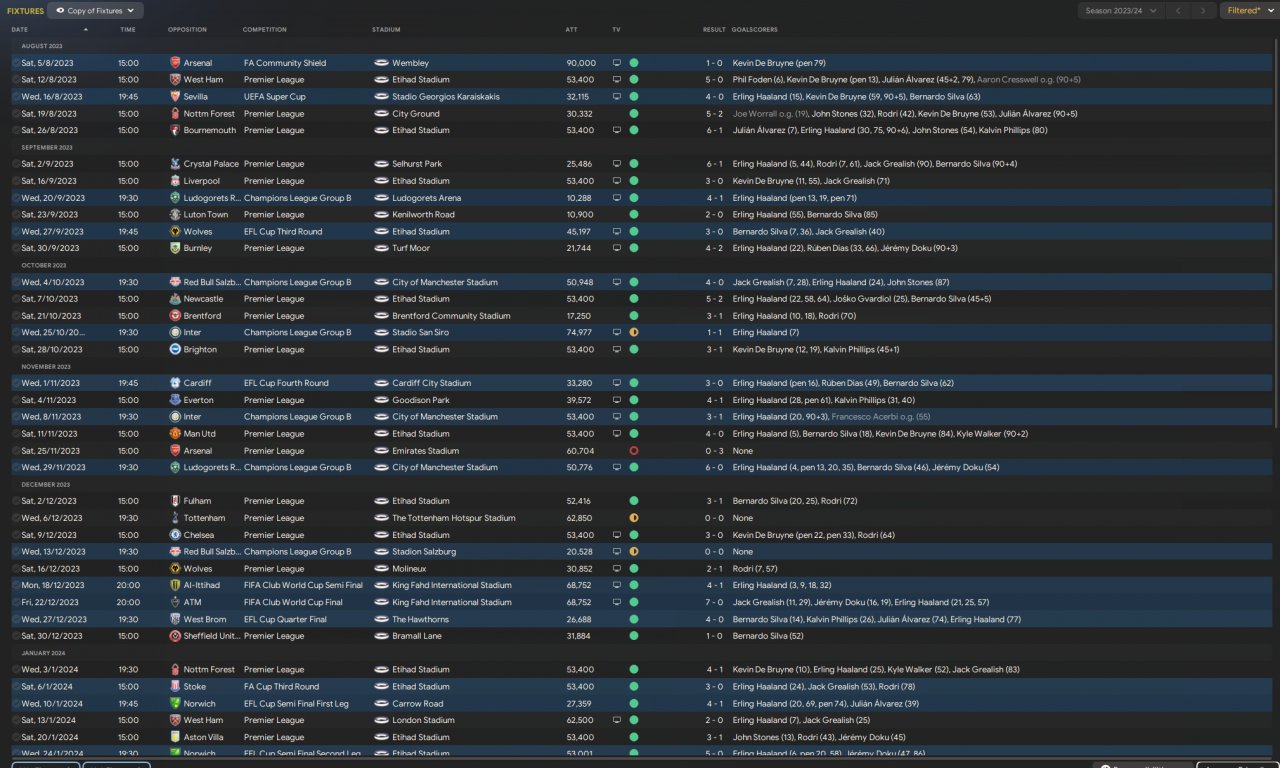Click the Time column header

[128, 30]
